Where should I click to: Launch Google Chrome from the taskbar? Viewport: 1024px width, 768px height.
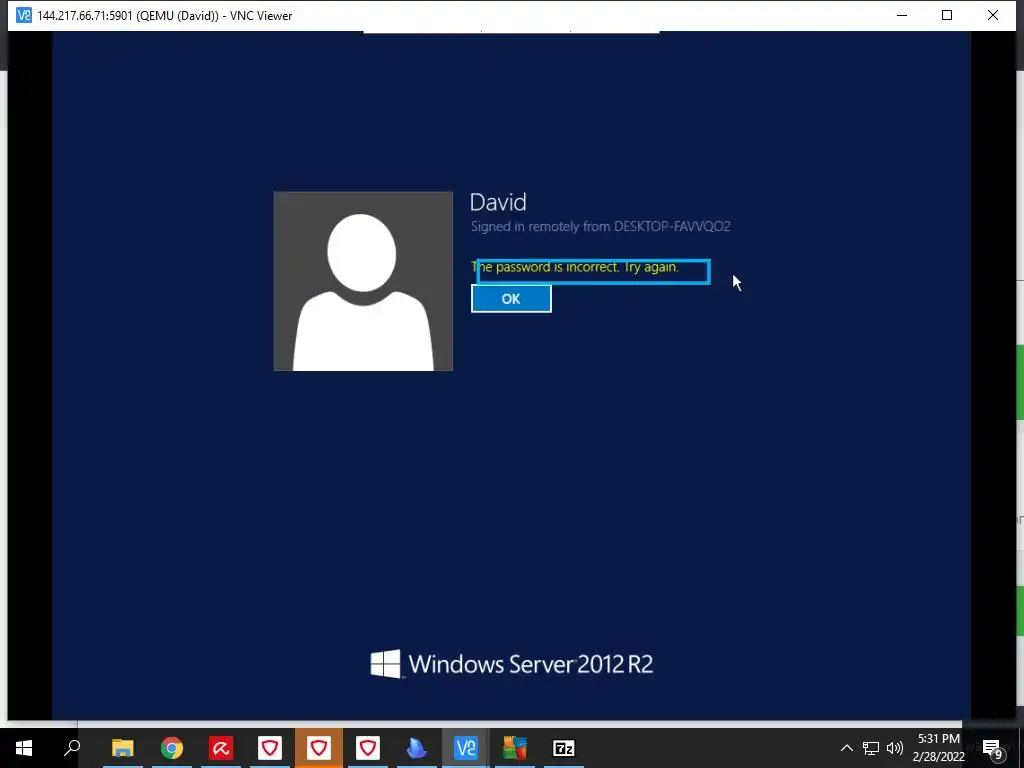(x=172, y=748)
